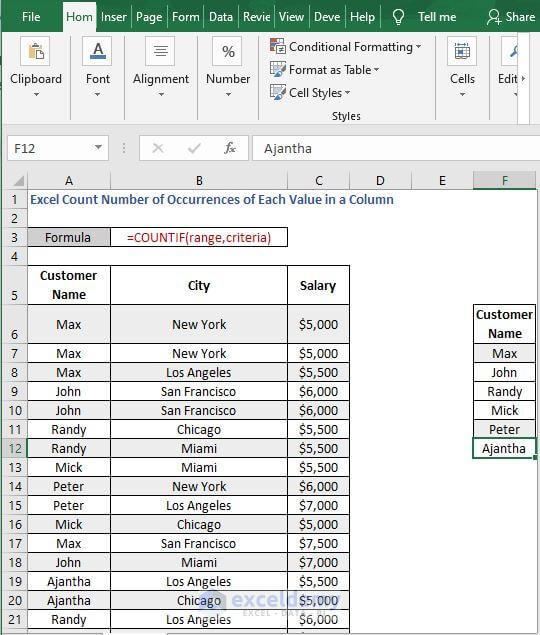
Task: Click the Cancel X icon in formula bar
Action: pyautogui.click(x=158, y=148)
